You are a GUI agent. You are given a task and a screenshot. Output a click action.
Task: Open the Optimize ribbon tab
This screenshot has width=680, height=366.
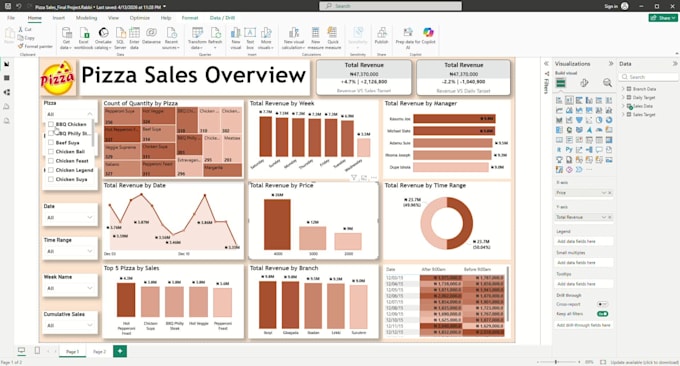(140, 18)
